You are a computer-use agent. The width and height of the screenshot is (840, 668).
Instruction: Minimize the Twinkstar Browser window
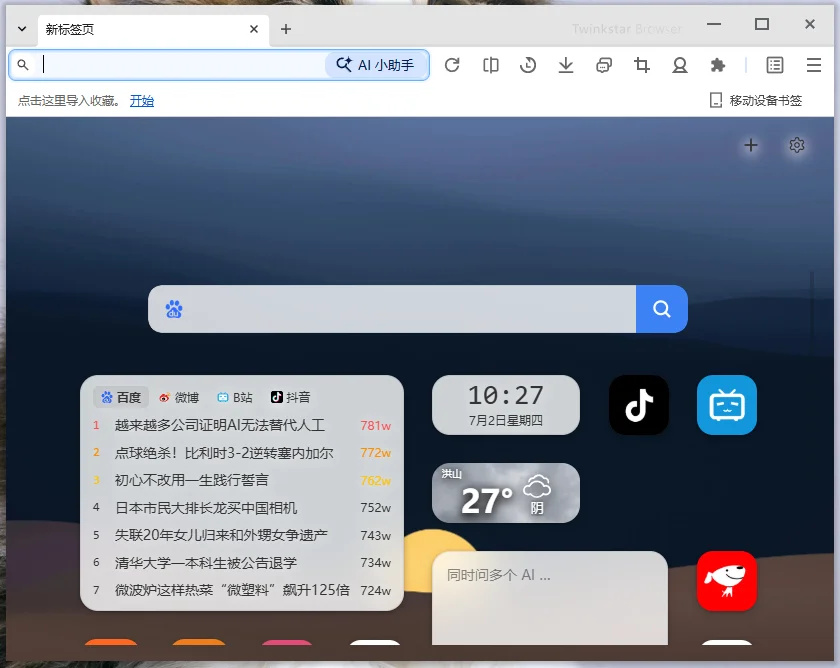tap(714, 24)
